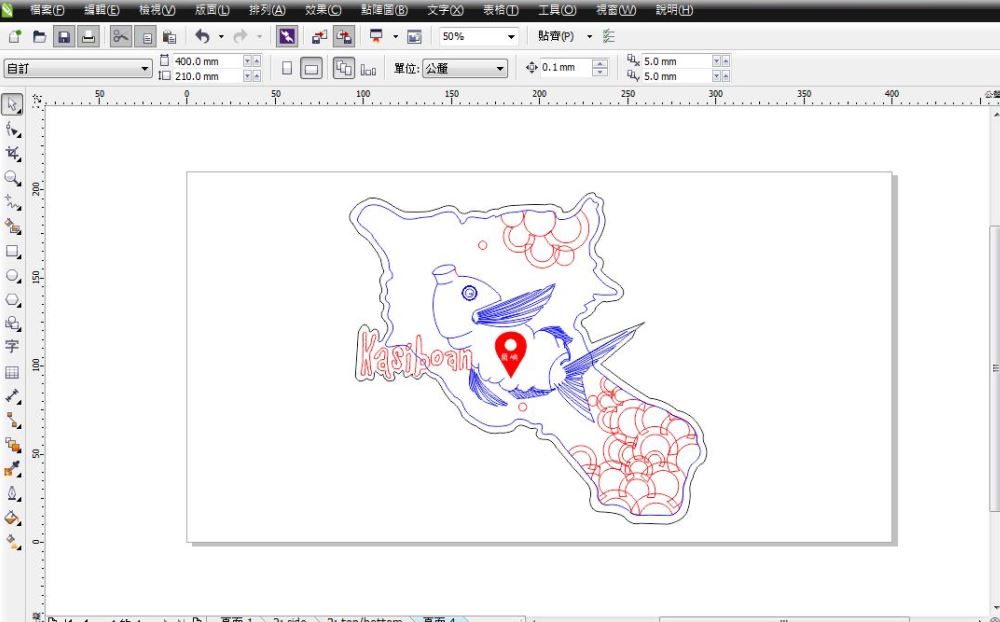Select the Rectangle tool
The height and width of the screenshot is (622, 1000).
[x=13, y=251]
